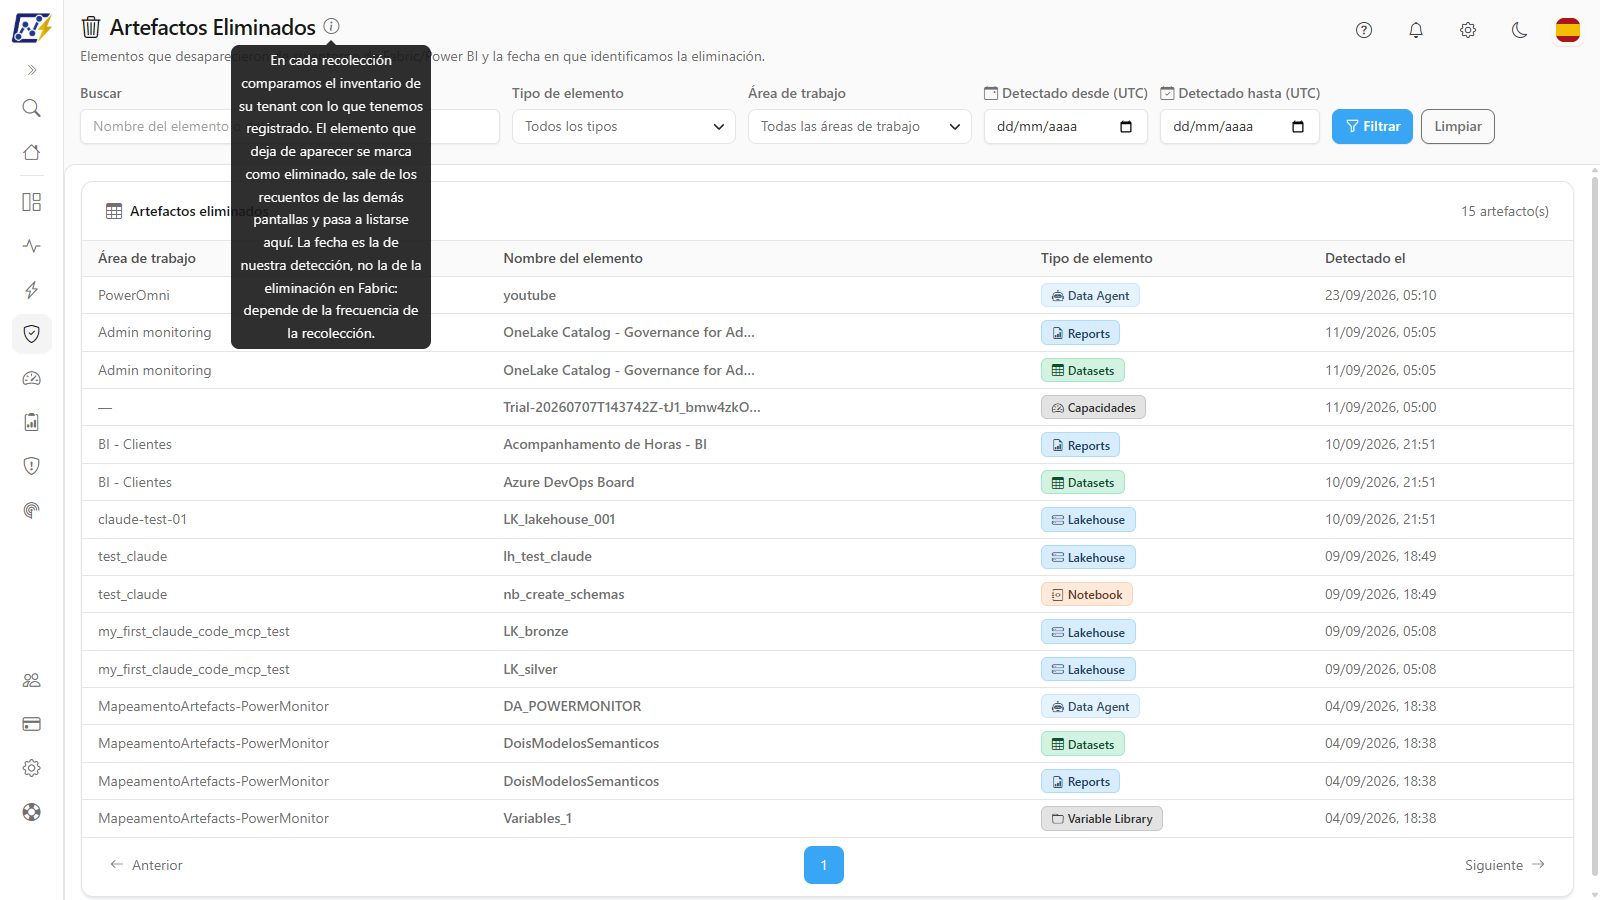Open the clipboard chart icon in the sidebar
Image resolution: width=1600 pixels, height=900 pixels.
pos(32,422)
